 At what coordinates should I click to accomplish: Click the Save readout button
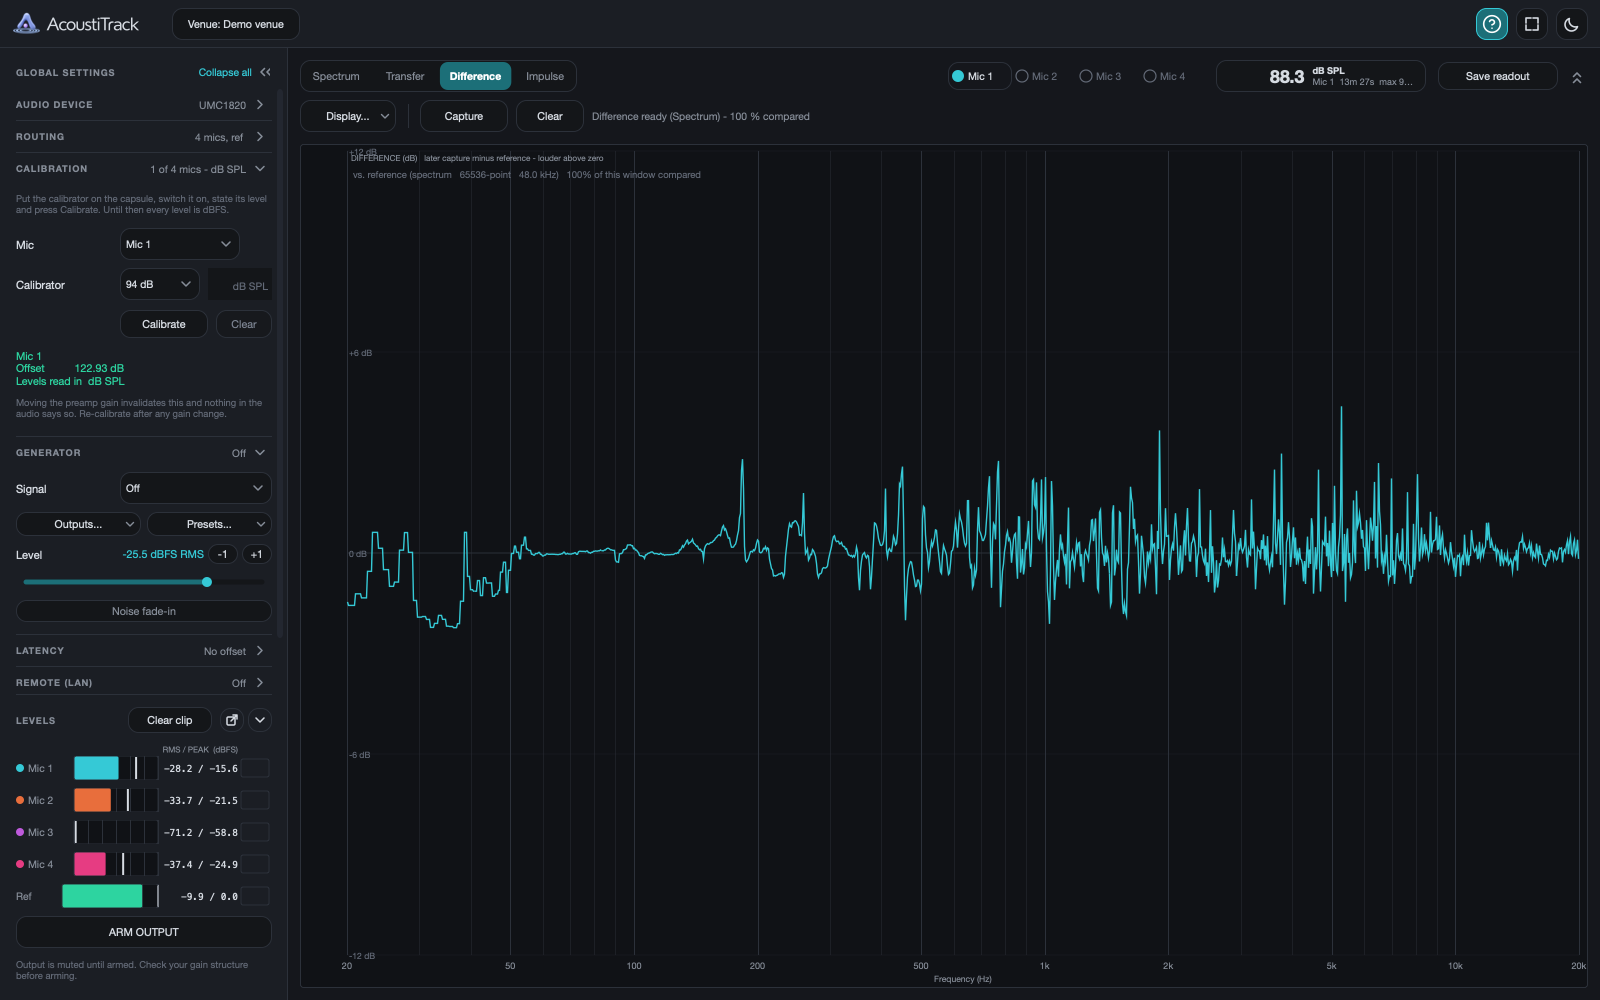coord(1497,76)
